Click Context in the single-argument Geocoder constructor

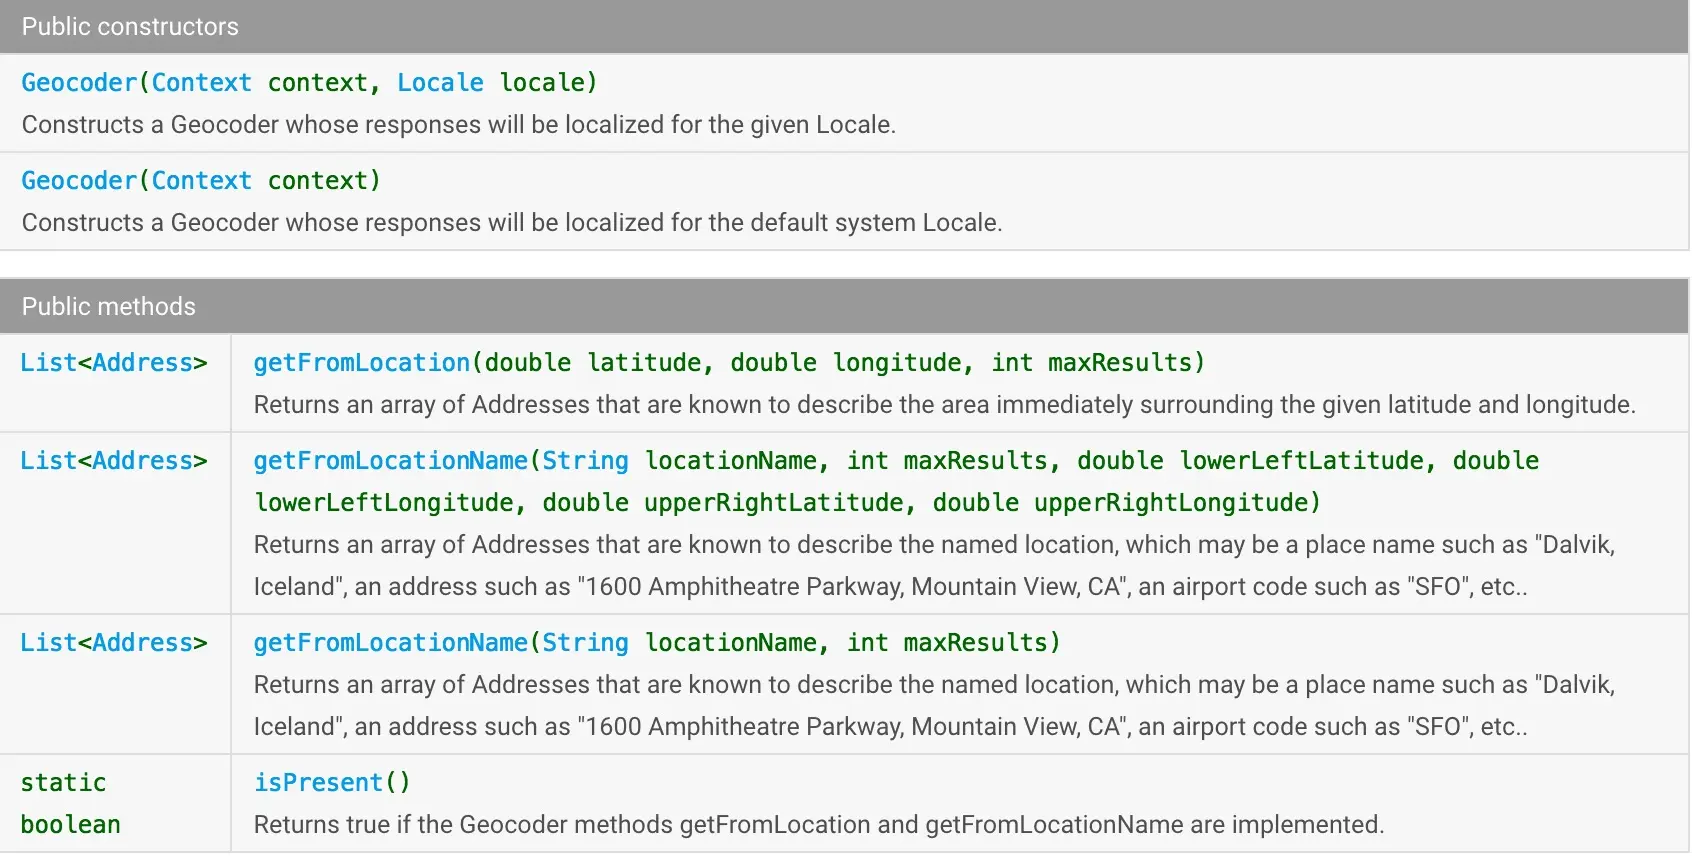201,181
